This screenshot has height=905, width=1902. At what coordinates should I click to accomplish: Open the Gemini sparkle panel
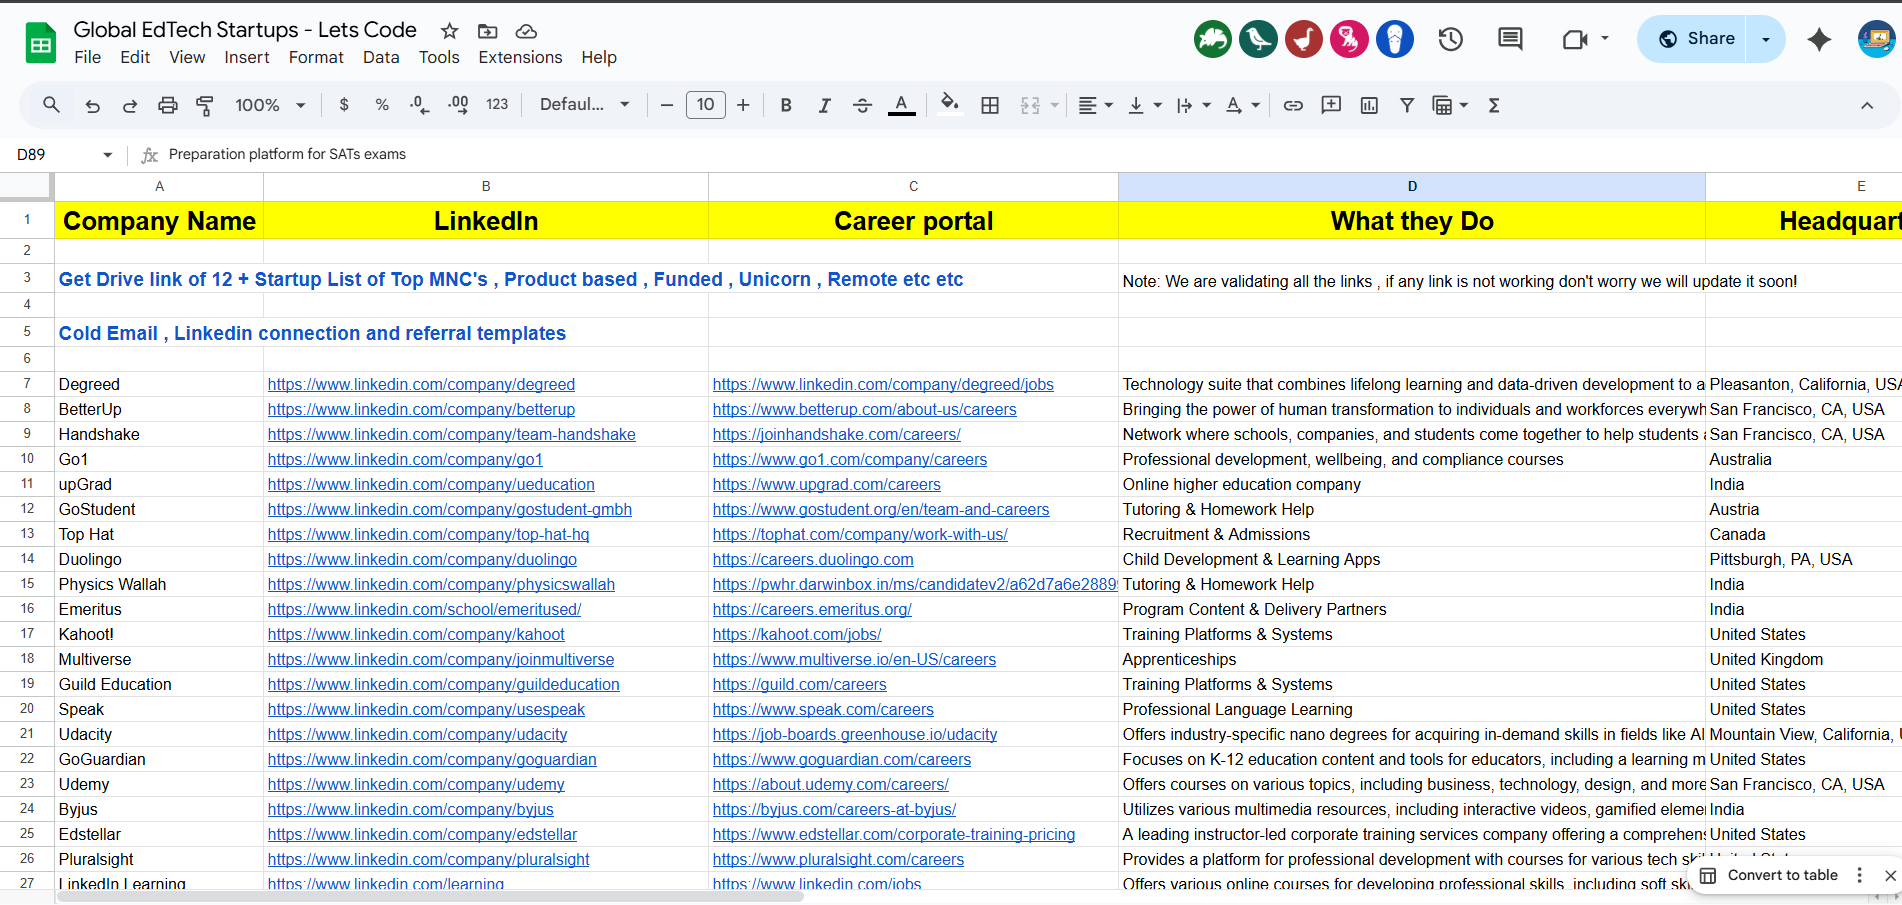1819,39
